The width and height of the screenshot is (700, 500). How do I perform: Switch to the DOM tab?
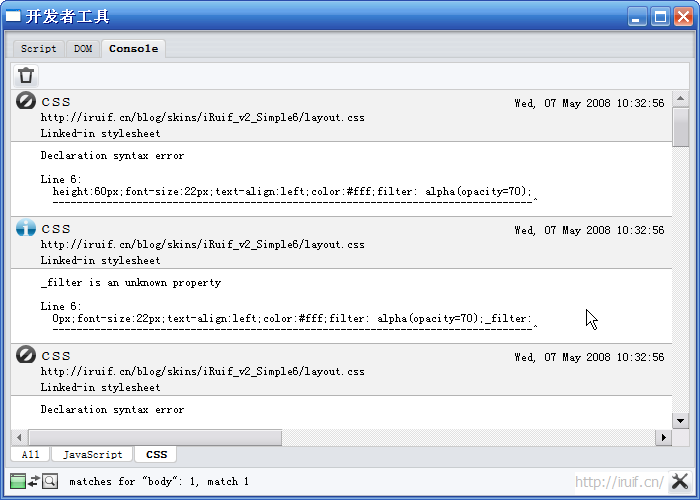(x=83, y=48)
